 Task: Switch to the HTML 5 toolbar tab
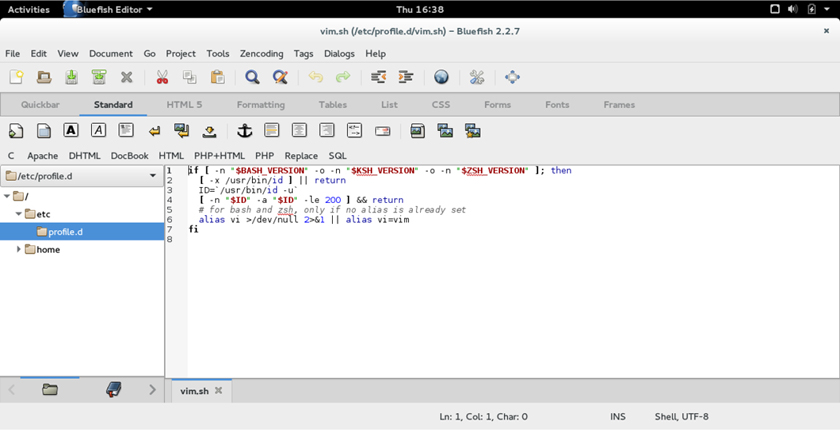pyautogui.click(x=184, y=105)
